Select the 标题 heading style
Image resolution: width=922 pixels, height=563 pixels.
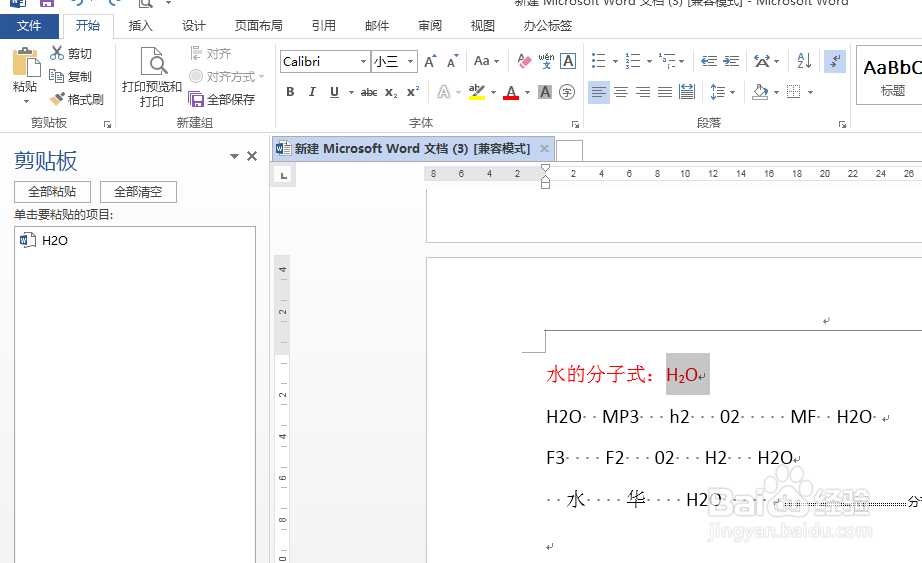click(891, 75)
